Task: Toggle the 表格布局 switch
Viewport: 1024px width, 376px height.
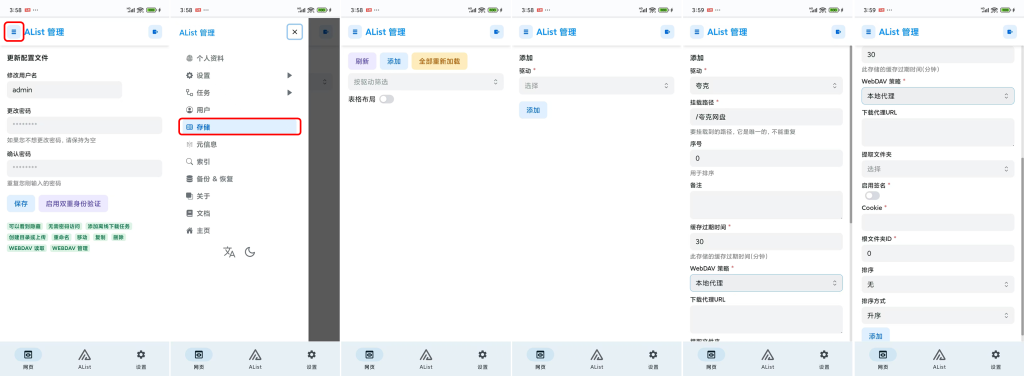Action: pyautogui.click(x=387, y=99)
